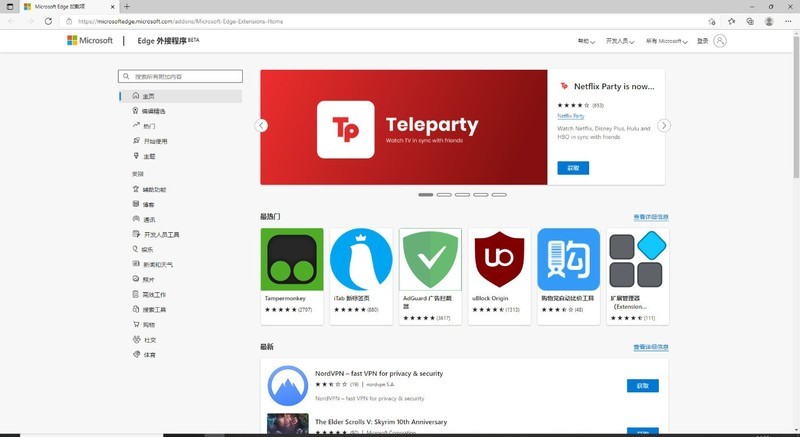Select the third carousel indicator
The height and width of the screenshot is (437, 800).
pyautogui.click(x=462, y=195)
